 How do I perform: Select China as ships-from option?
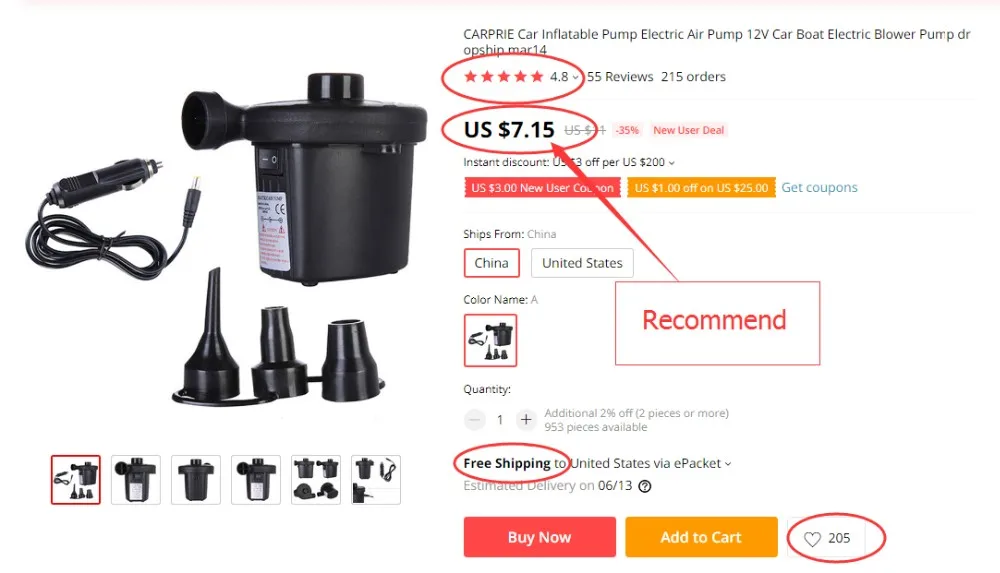[492, 263]
